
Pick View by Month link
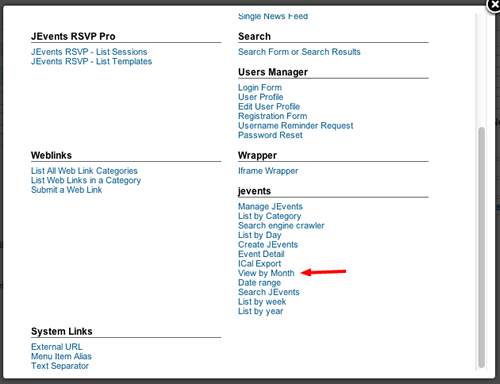pyautogui.click(x=266, y=273)
